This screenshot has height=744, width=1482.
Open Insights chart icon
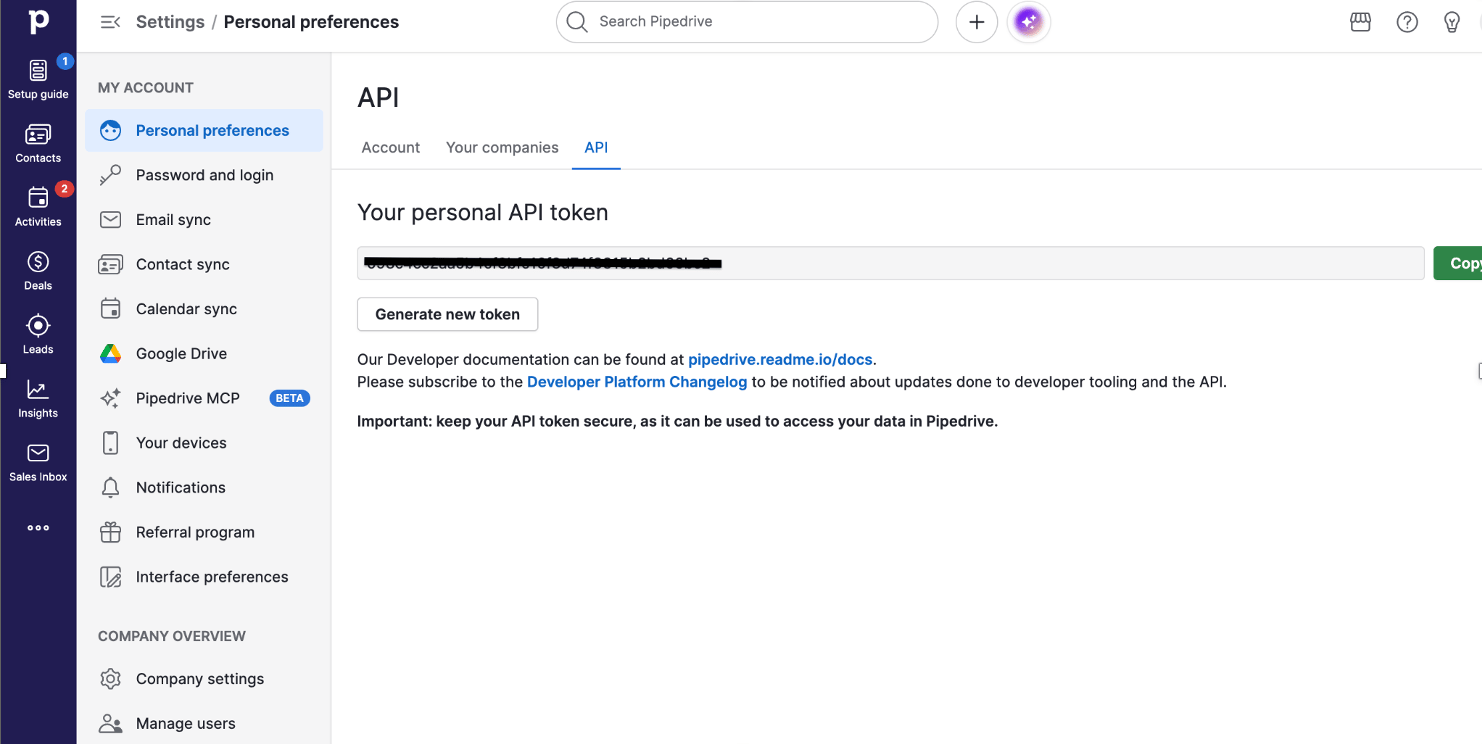(38, 390)
